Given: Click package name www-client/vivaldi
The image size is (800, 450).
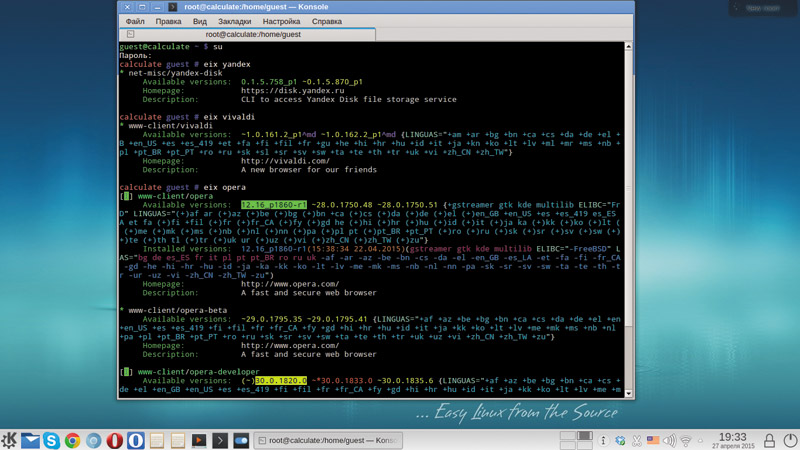Looking at the screenshot, I should coord(170,126).
